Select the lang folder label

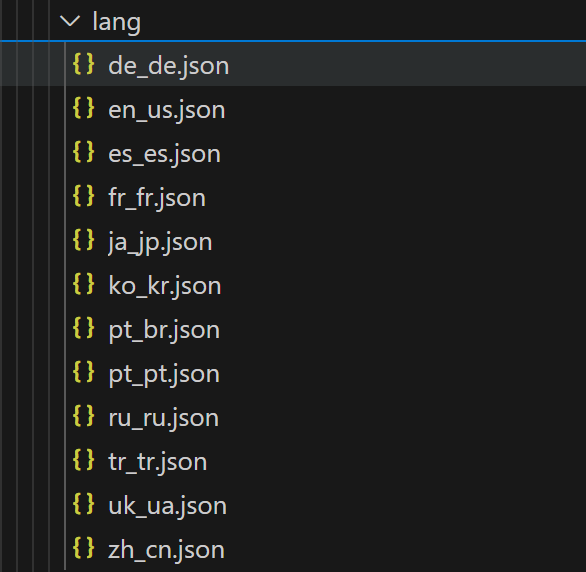pyautogui.click(x=117, y=22)
